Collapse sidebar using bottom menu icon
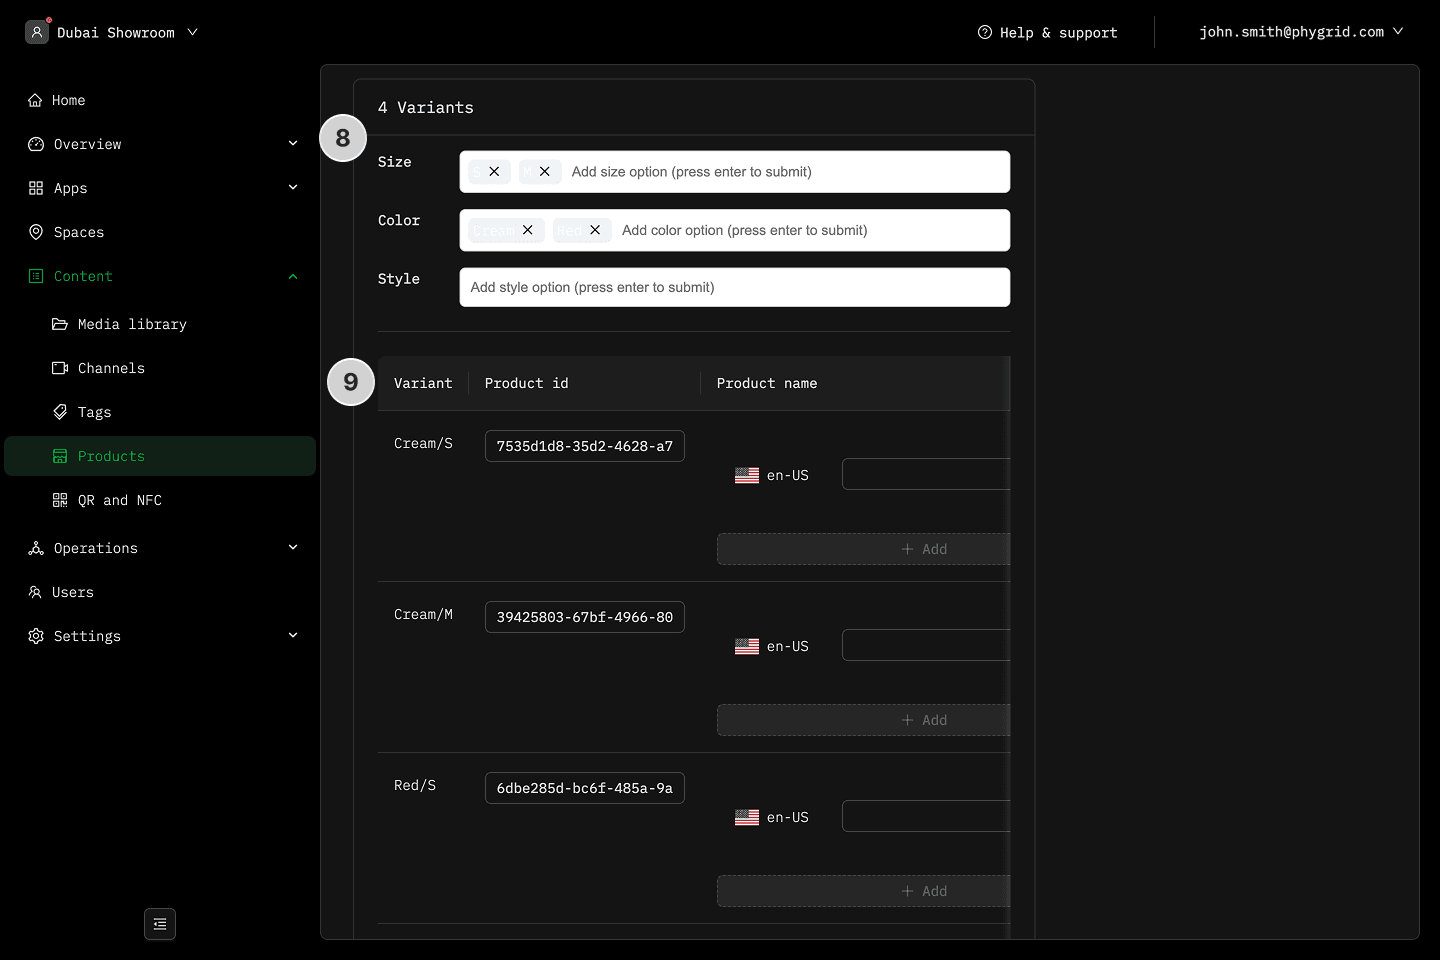Image resolution: width=1440 pixels, height=960 pixels. 160,924
